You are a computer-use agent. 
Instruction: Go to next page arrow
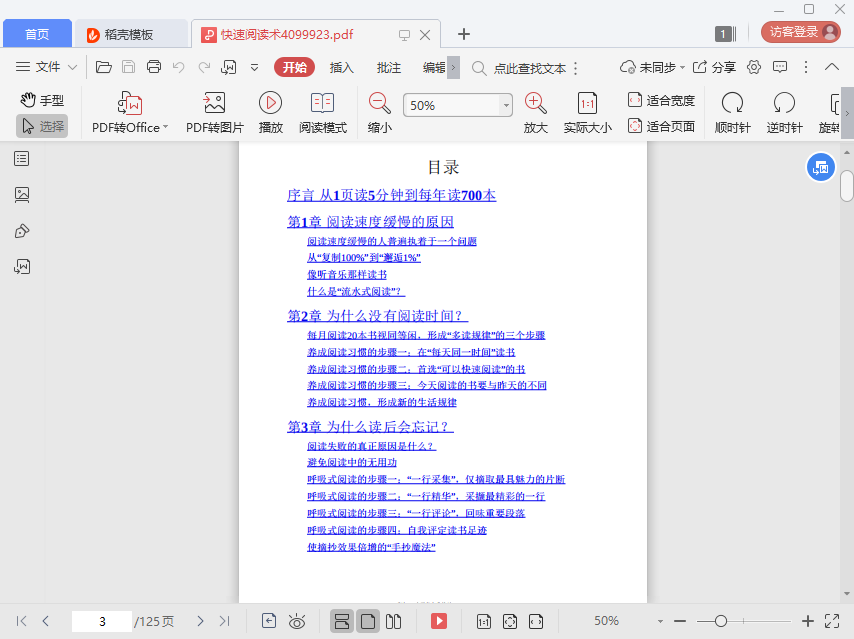pyautogui.click(x=200, y=621)
